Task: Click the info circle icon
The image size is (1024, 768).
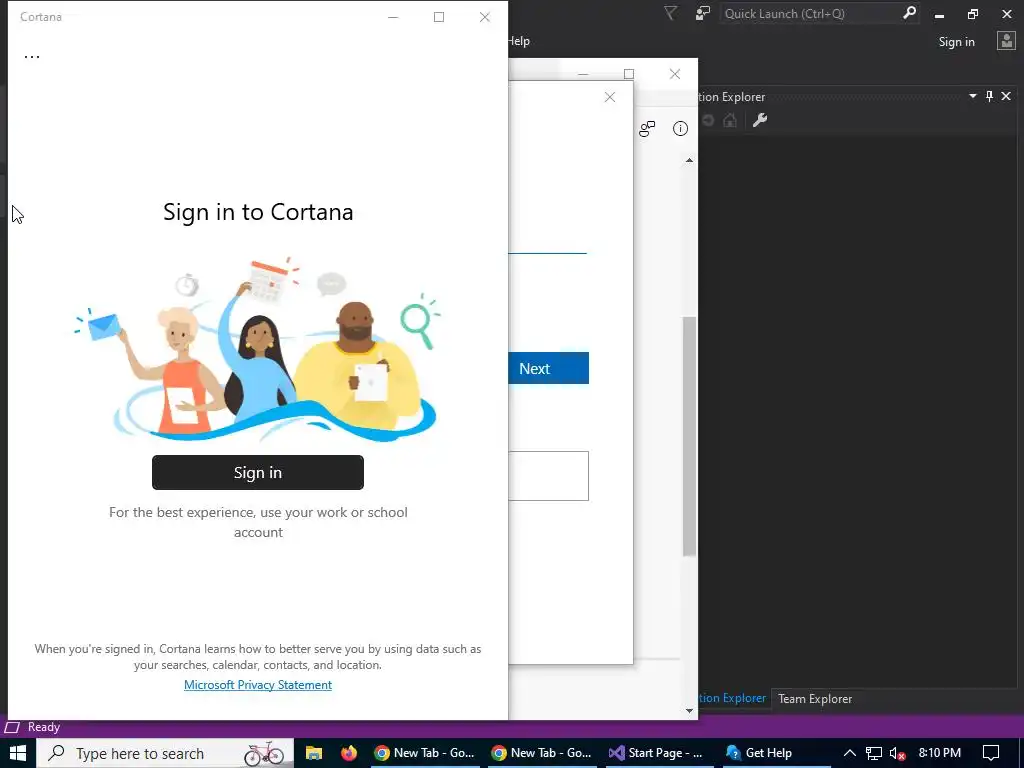Action: click(680, 129)
